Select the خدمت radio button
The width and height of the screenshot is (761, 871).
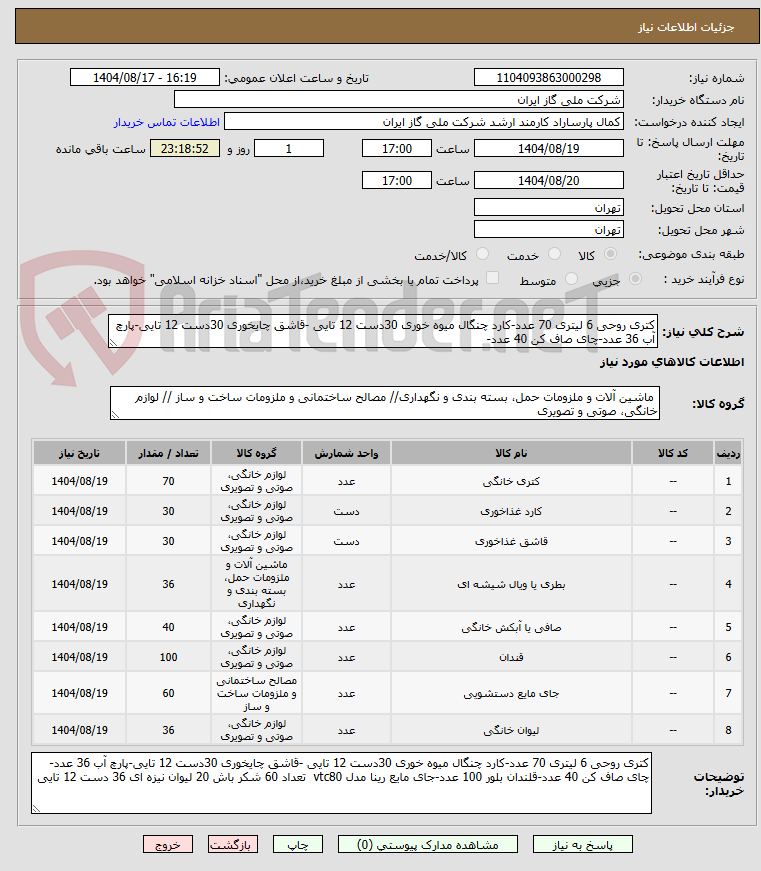click(x=554, y=254)
